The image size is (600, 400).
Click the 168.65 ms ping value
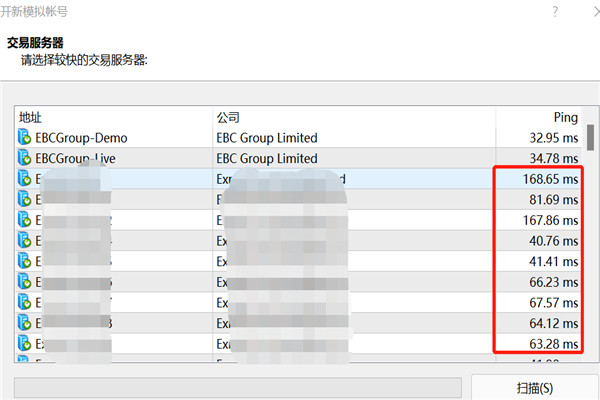(x=551, y=179)
